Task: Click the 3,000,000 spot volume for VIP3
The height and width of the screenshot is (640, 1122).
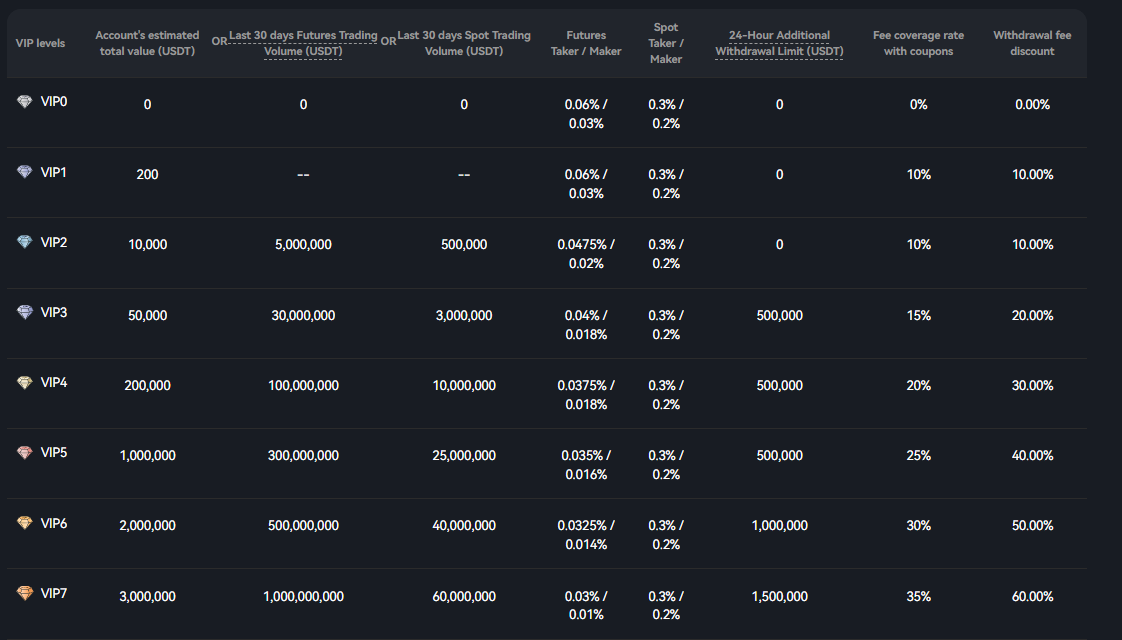Action: click(464, 316)
